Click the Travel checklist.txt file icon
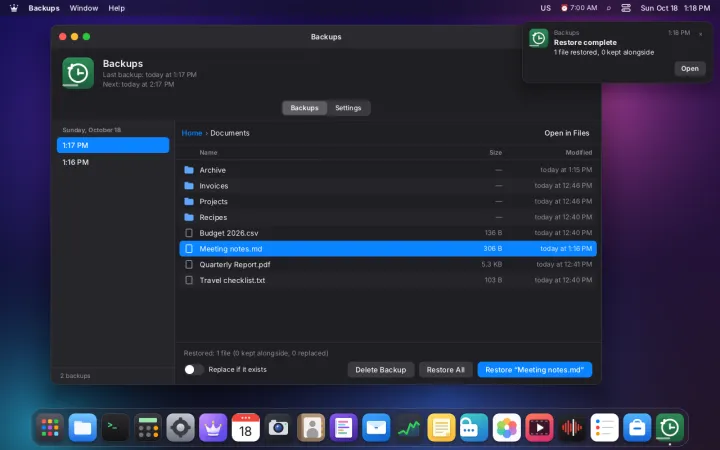This screenshot has height=450, width=720. coord(189,280)
